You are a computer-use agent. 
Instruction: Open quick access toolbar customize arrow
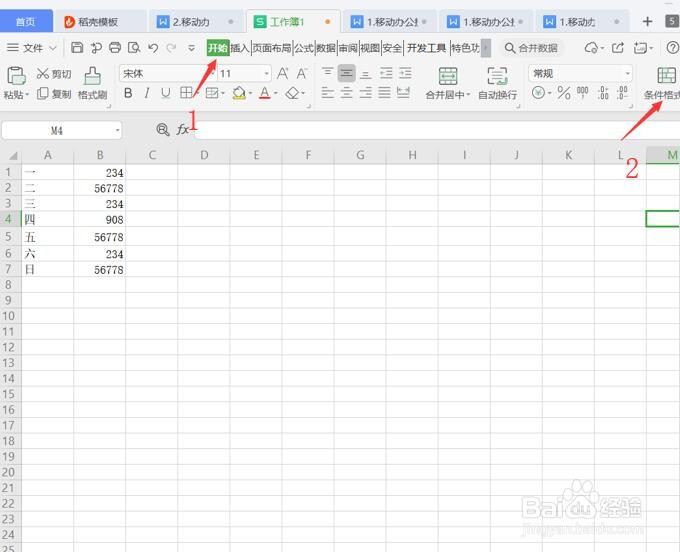pyautogui.click(x=191, y=48)
